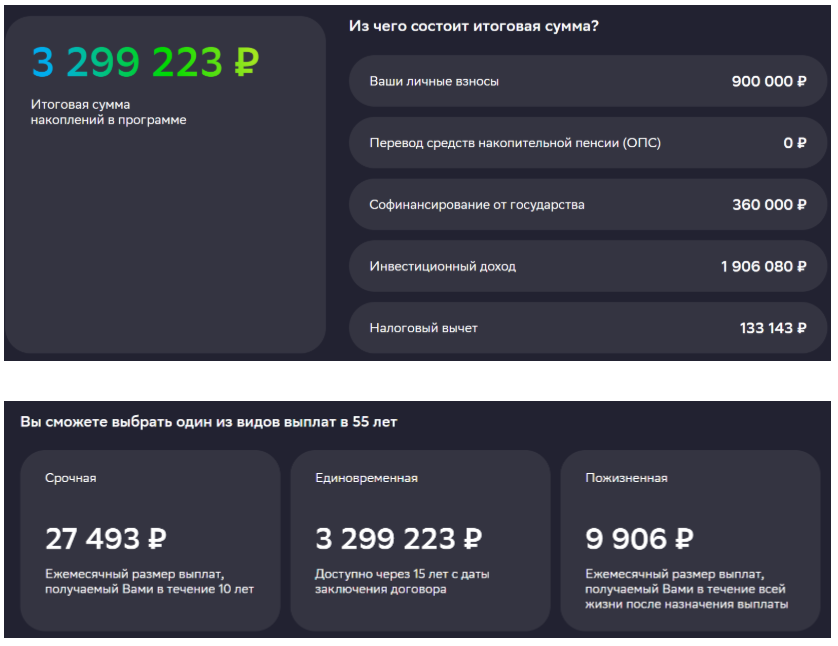Select the 'Перевод средств накопительной пенсии (ОПС)' label
The width and height of the screenshot is (838, 646).
point(515,143)
